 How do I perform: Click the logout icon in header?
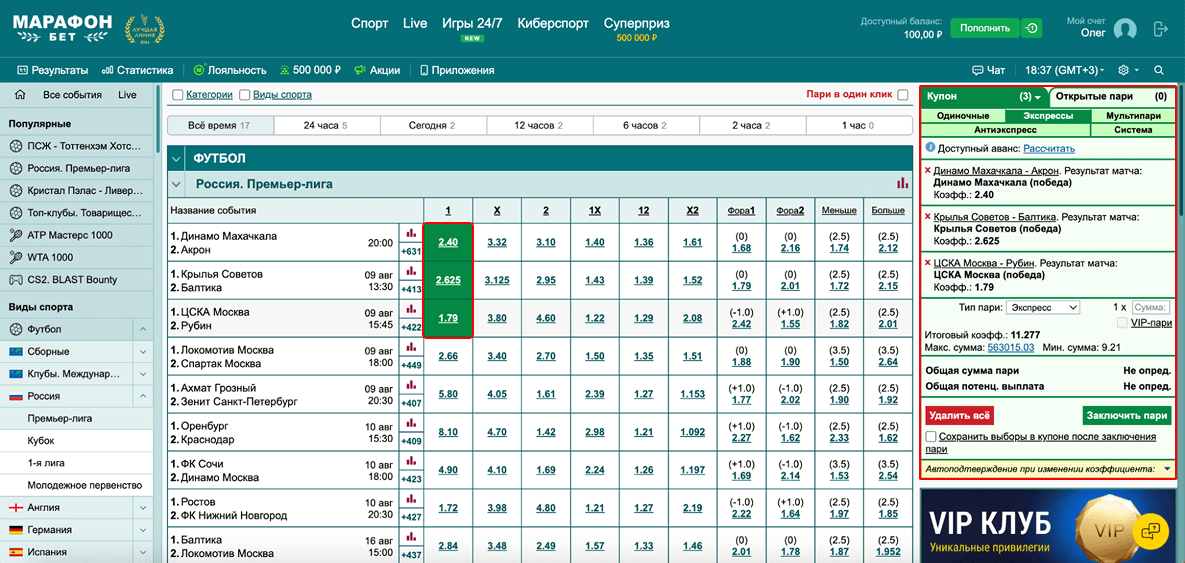tap(1160, 29)
